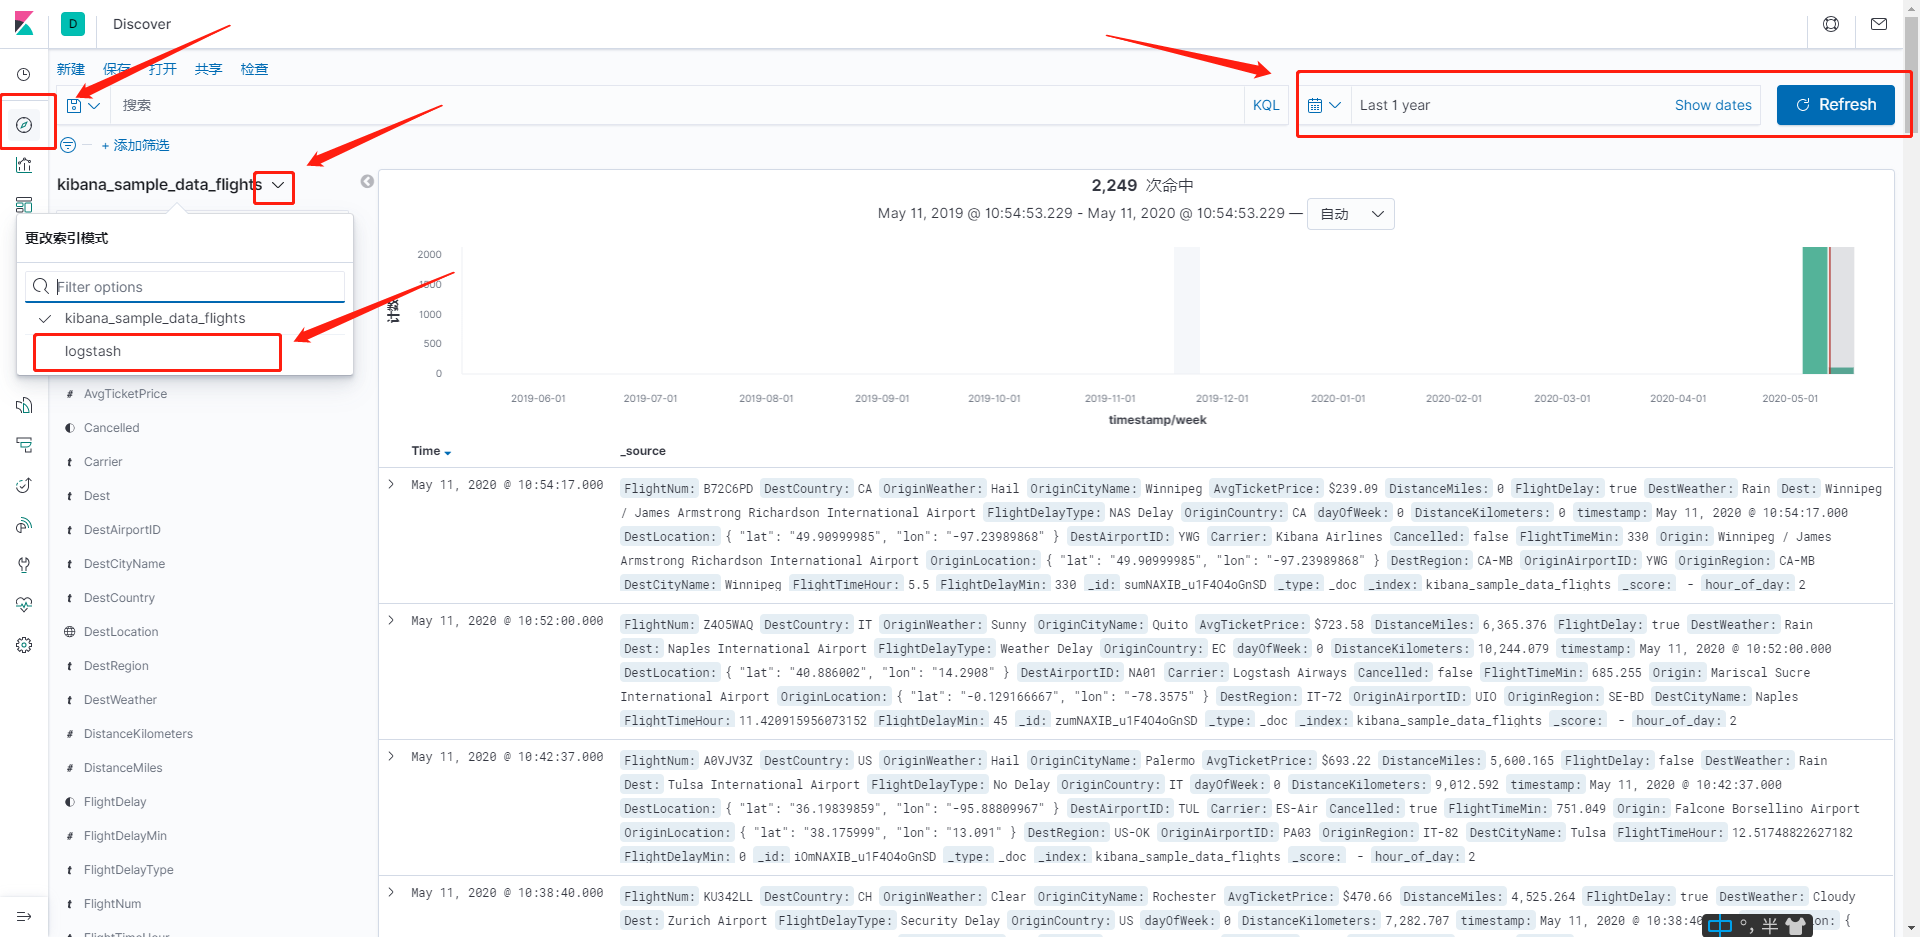Viewport: 1920px width, 937px height.
Task: Click the filter options circle icon
Action: point(68,145)
